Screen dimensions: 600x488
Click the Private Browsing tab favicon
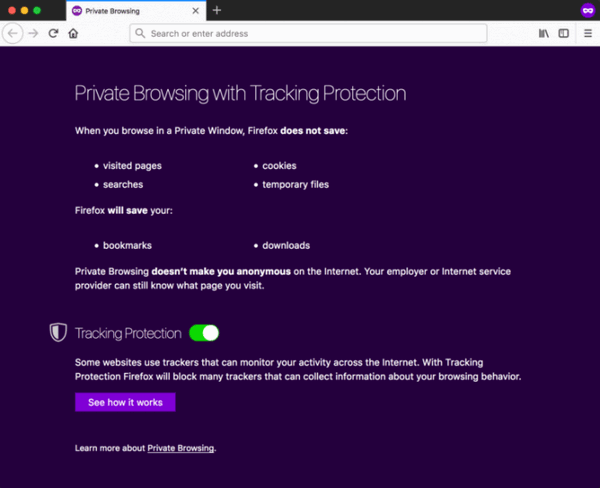pyautogui.click(x=77, y=10)
